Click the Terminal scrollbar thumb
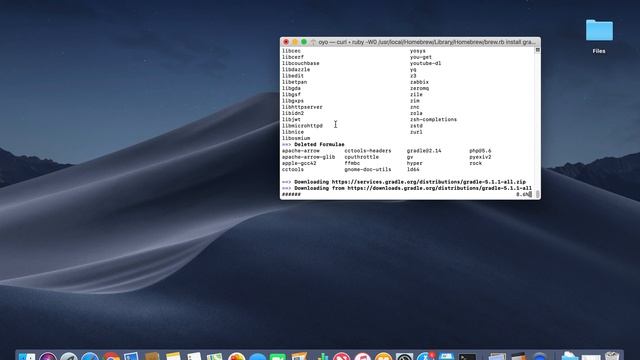The height and width of the screenshot is (360, 640). click(x=538, y=194)
